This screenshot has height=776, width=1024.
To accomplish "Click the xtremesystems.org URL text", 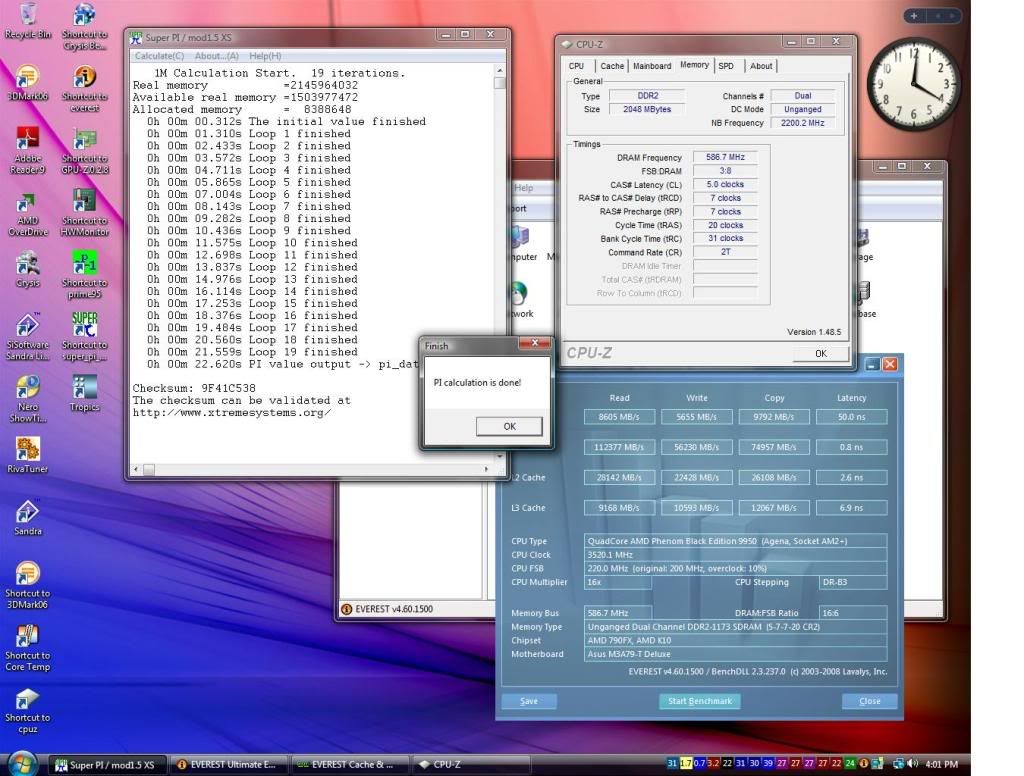I will (x=232, y=412).
